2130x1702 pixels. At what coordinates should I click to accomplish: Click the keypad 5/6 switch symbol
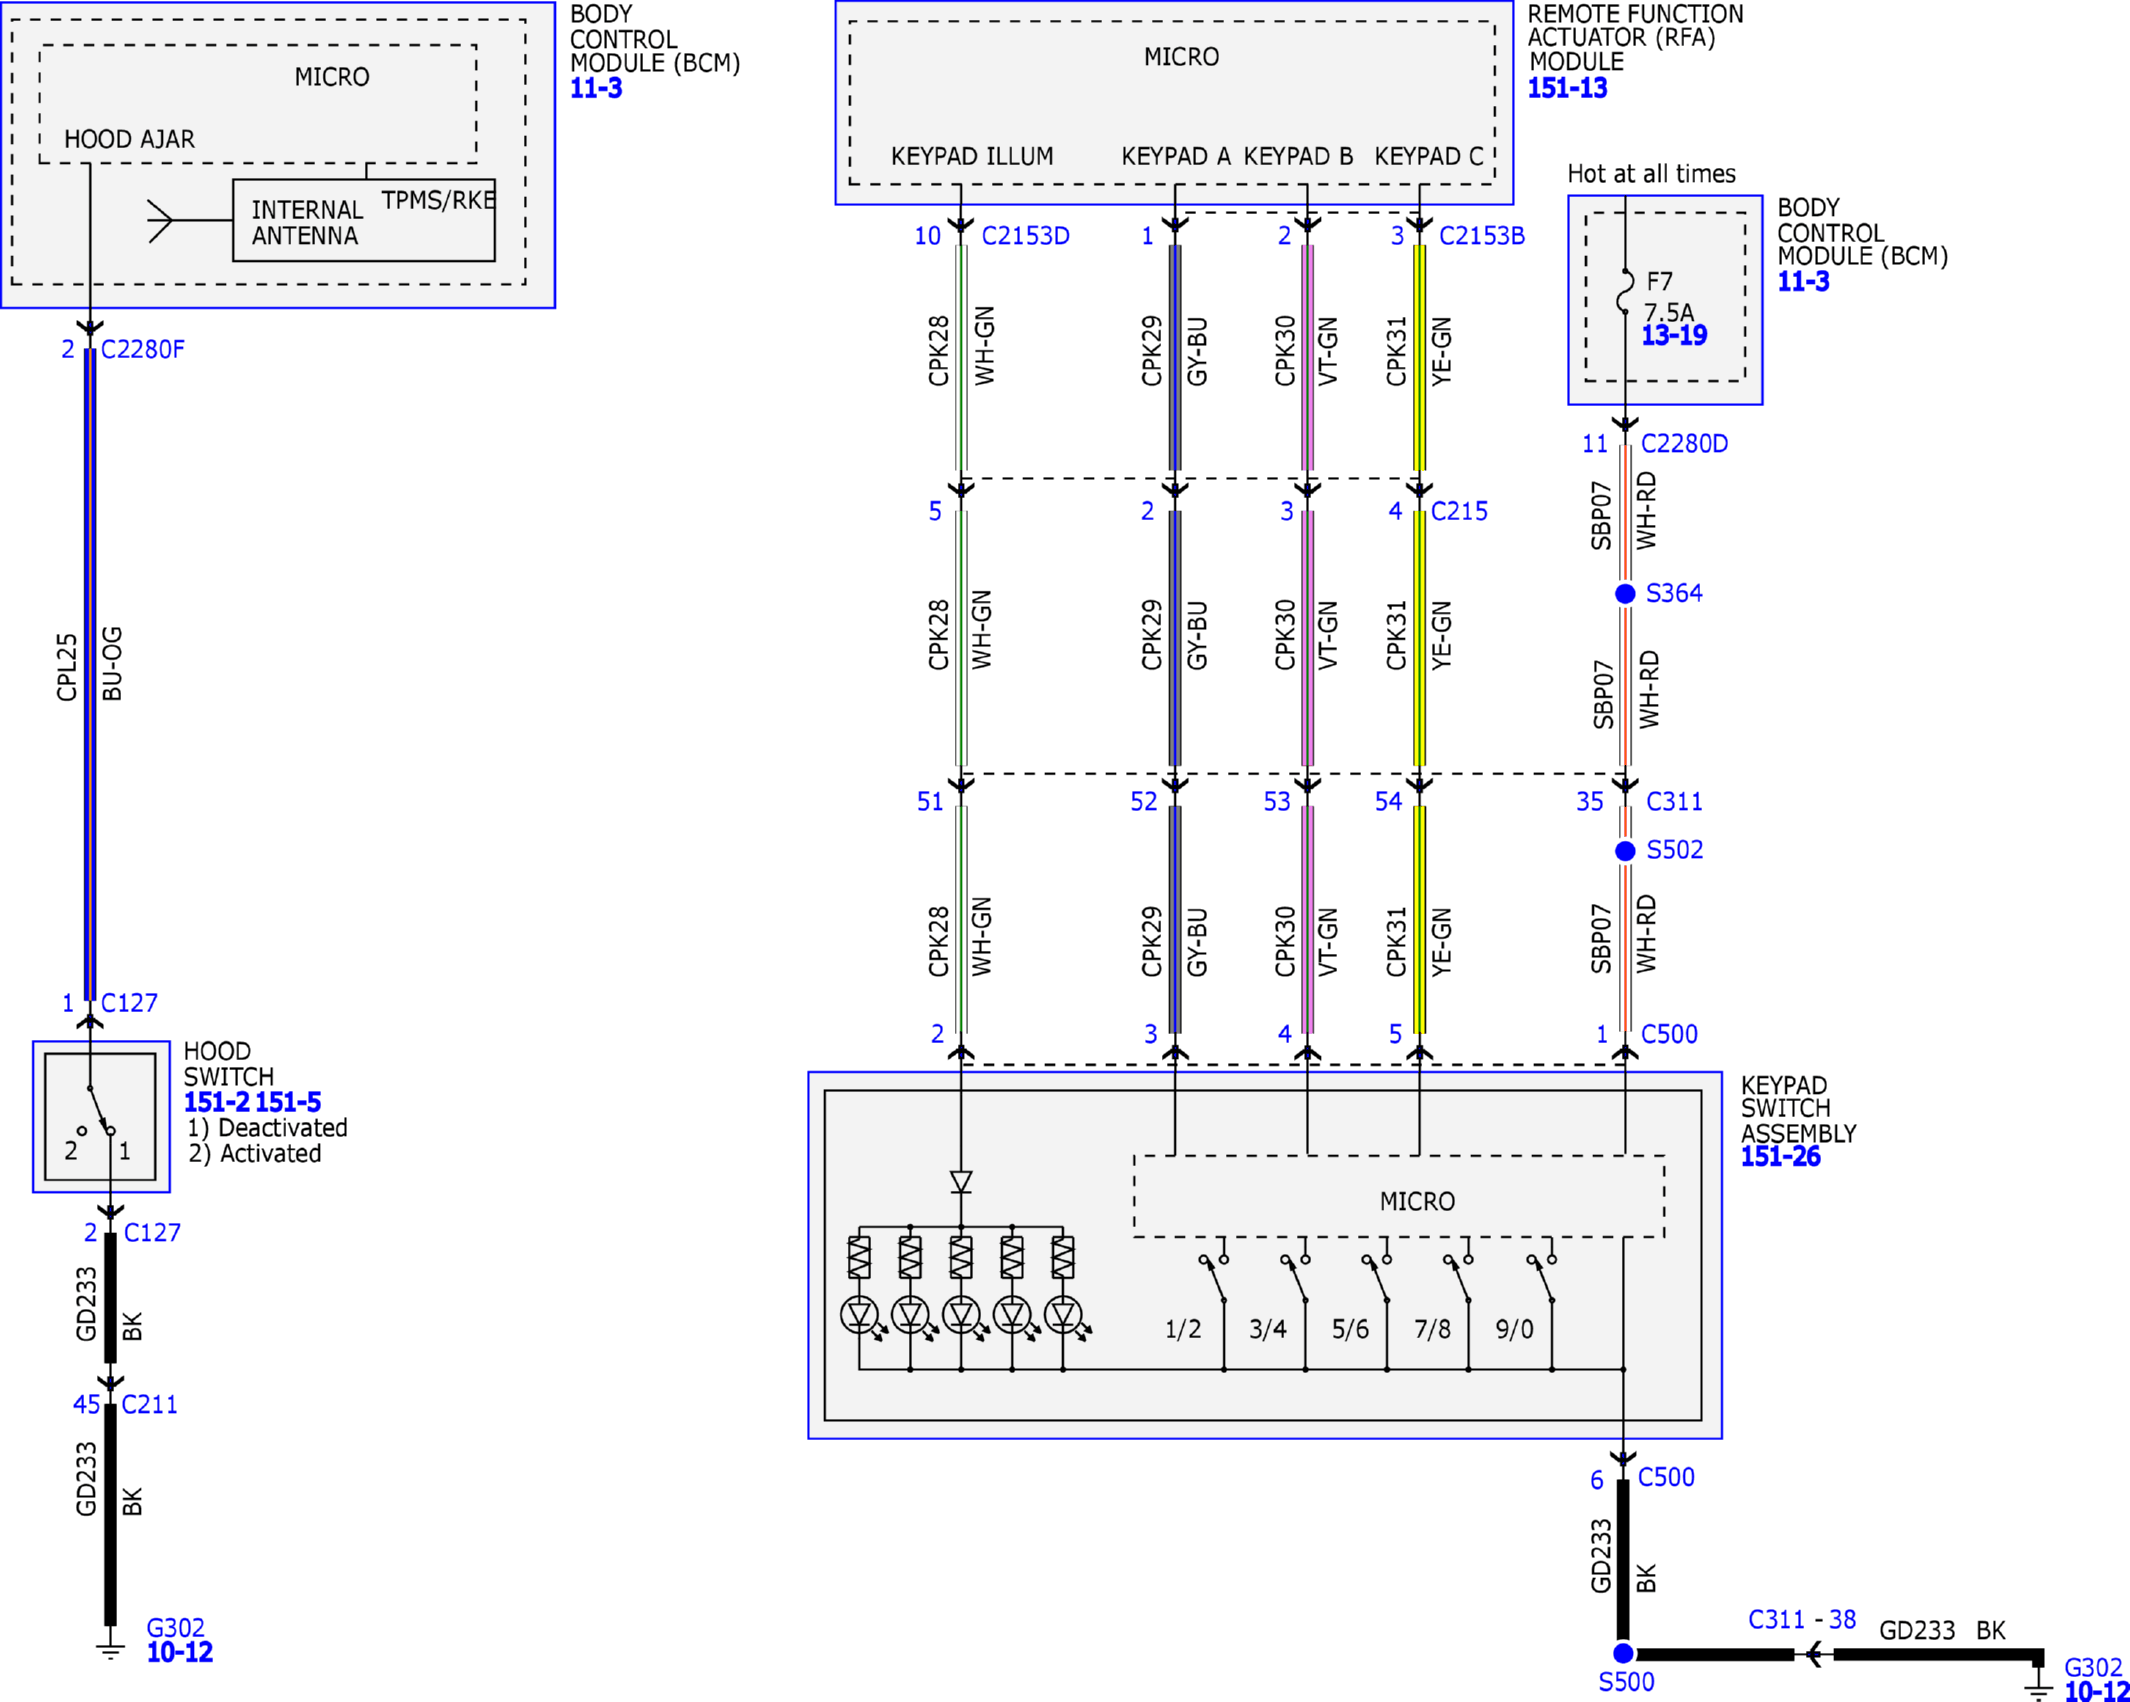[x=1377, y=1280]
